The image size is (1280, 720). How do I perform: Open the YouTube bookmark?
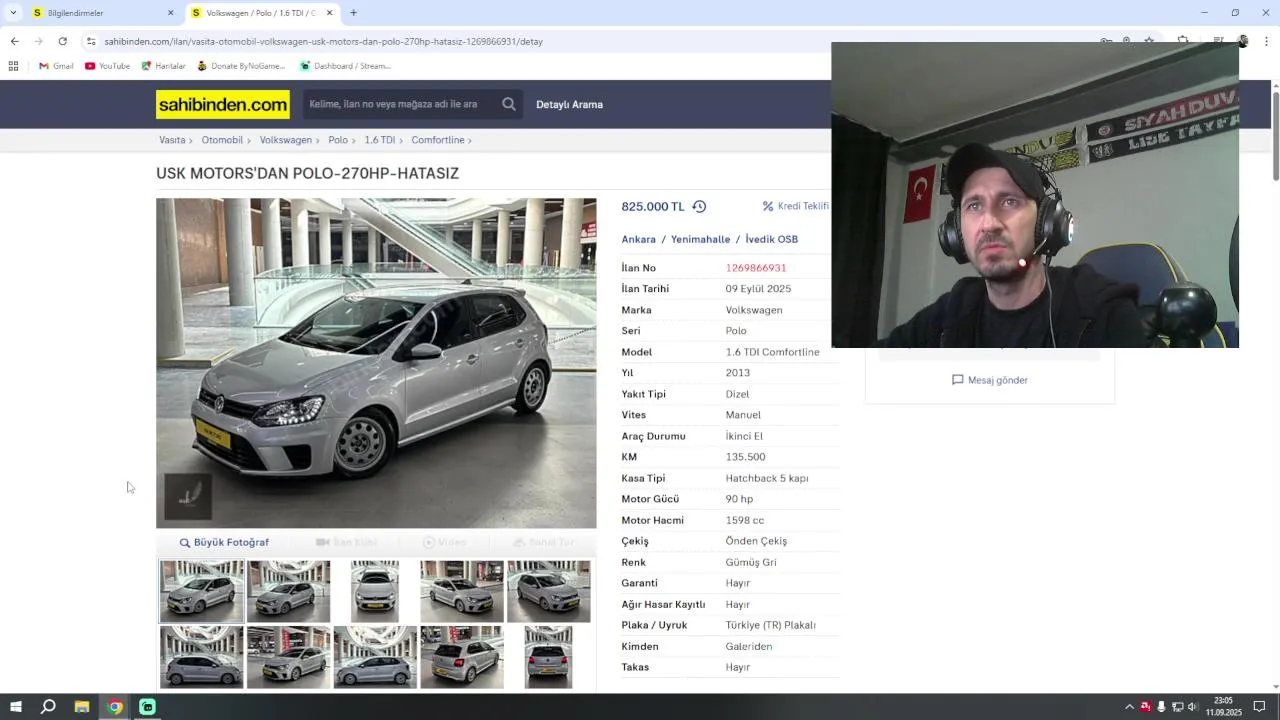(x=107, y=66)
